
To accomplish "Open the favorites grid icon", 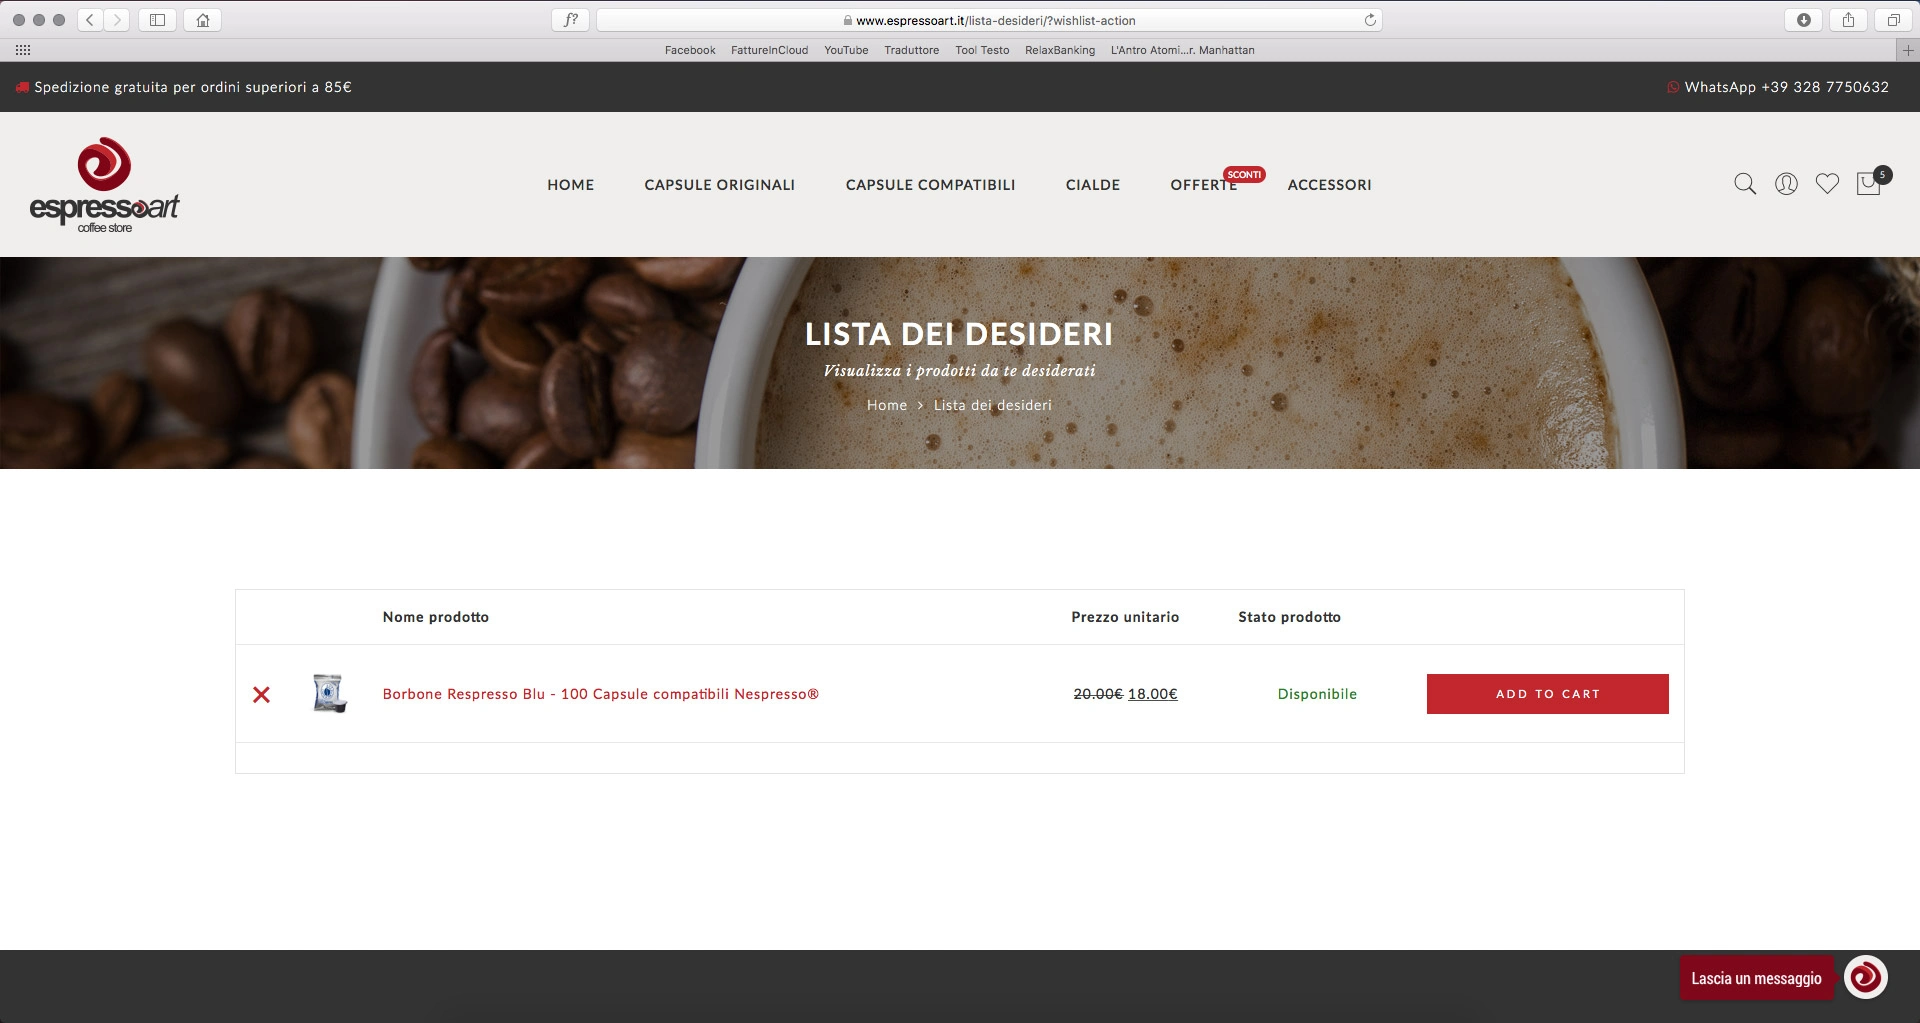I will click(23, 50).
